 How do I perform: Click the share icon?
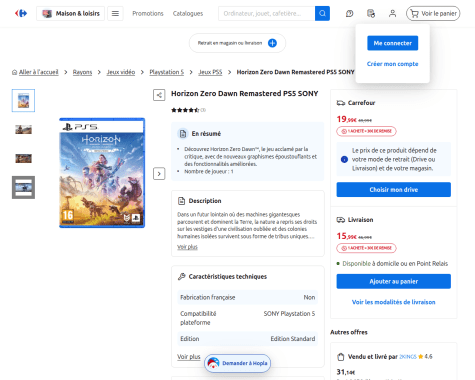tap(159, 95)
